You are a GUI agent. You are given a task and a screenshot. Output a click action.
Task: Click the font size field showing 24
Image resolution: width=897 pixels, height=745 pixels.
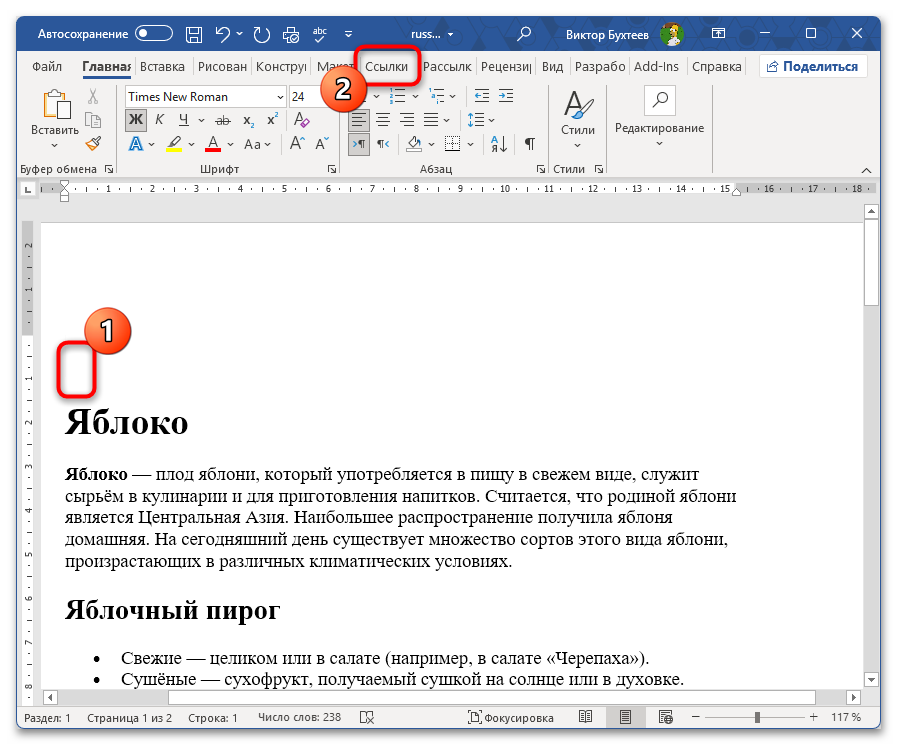tap(303, 97)
